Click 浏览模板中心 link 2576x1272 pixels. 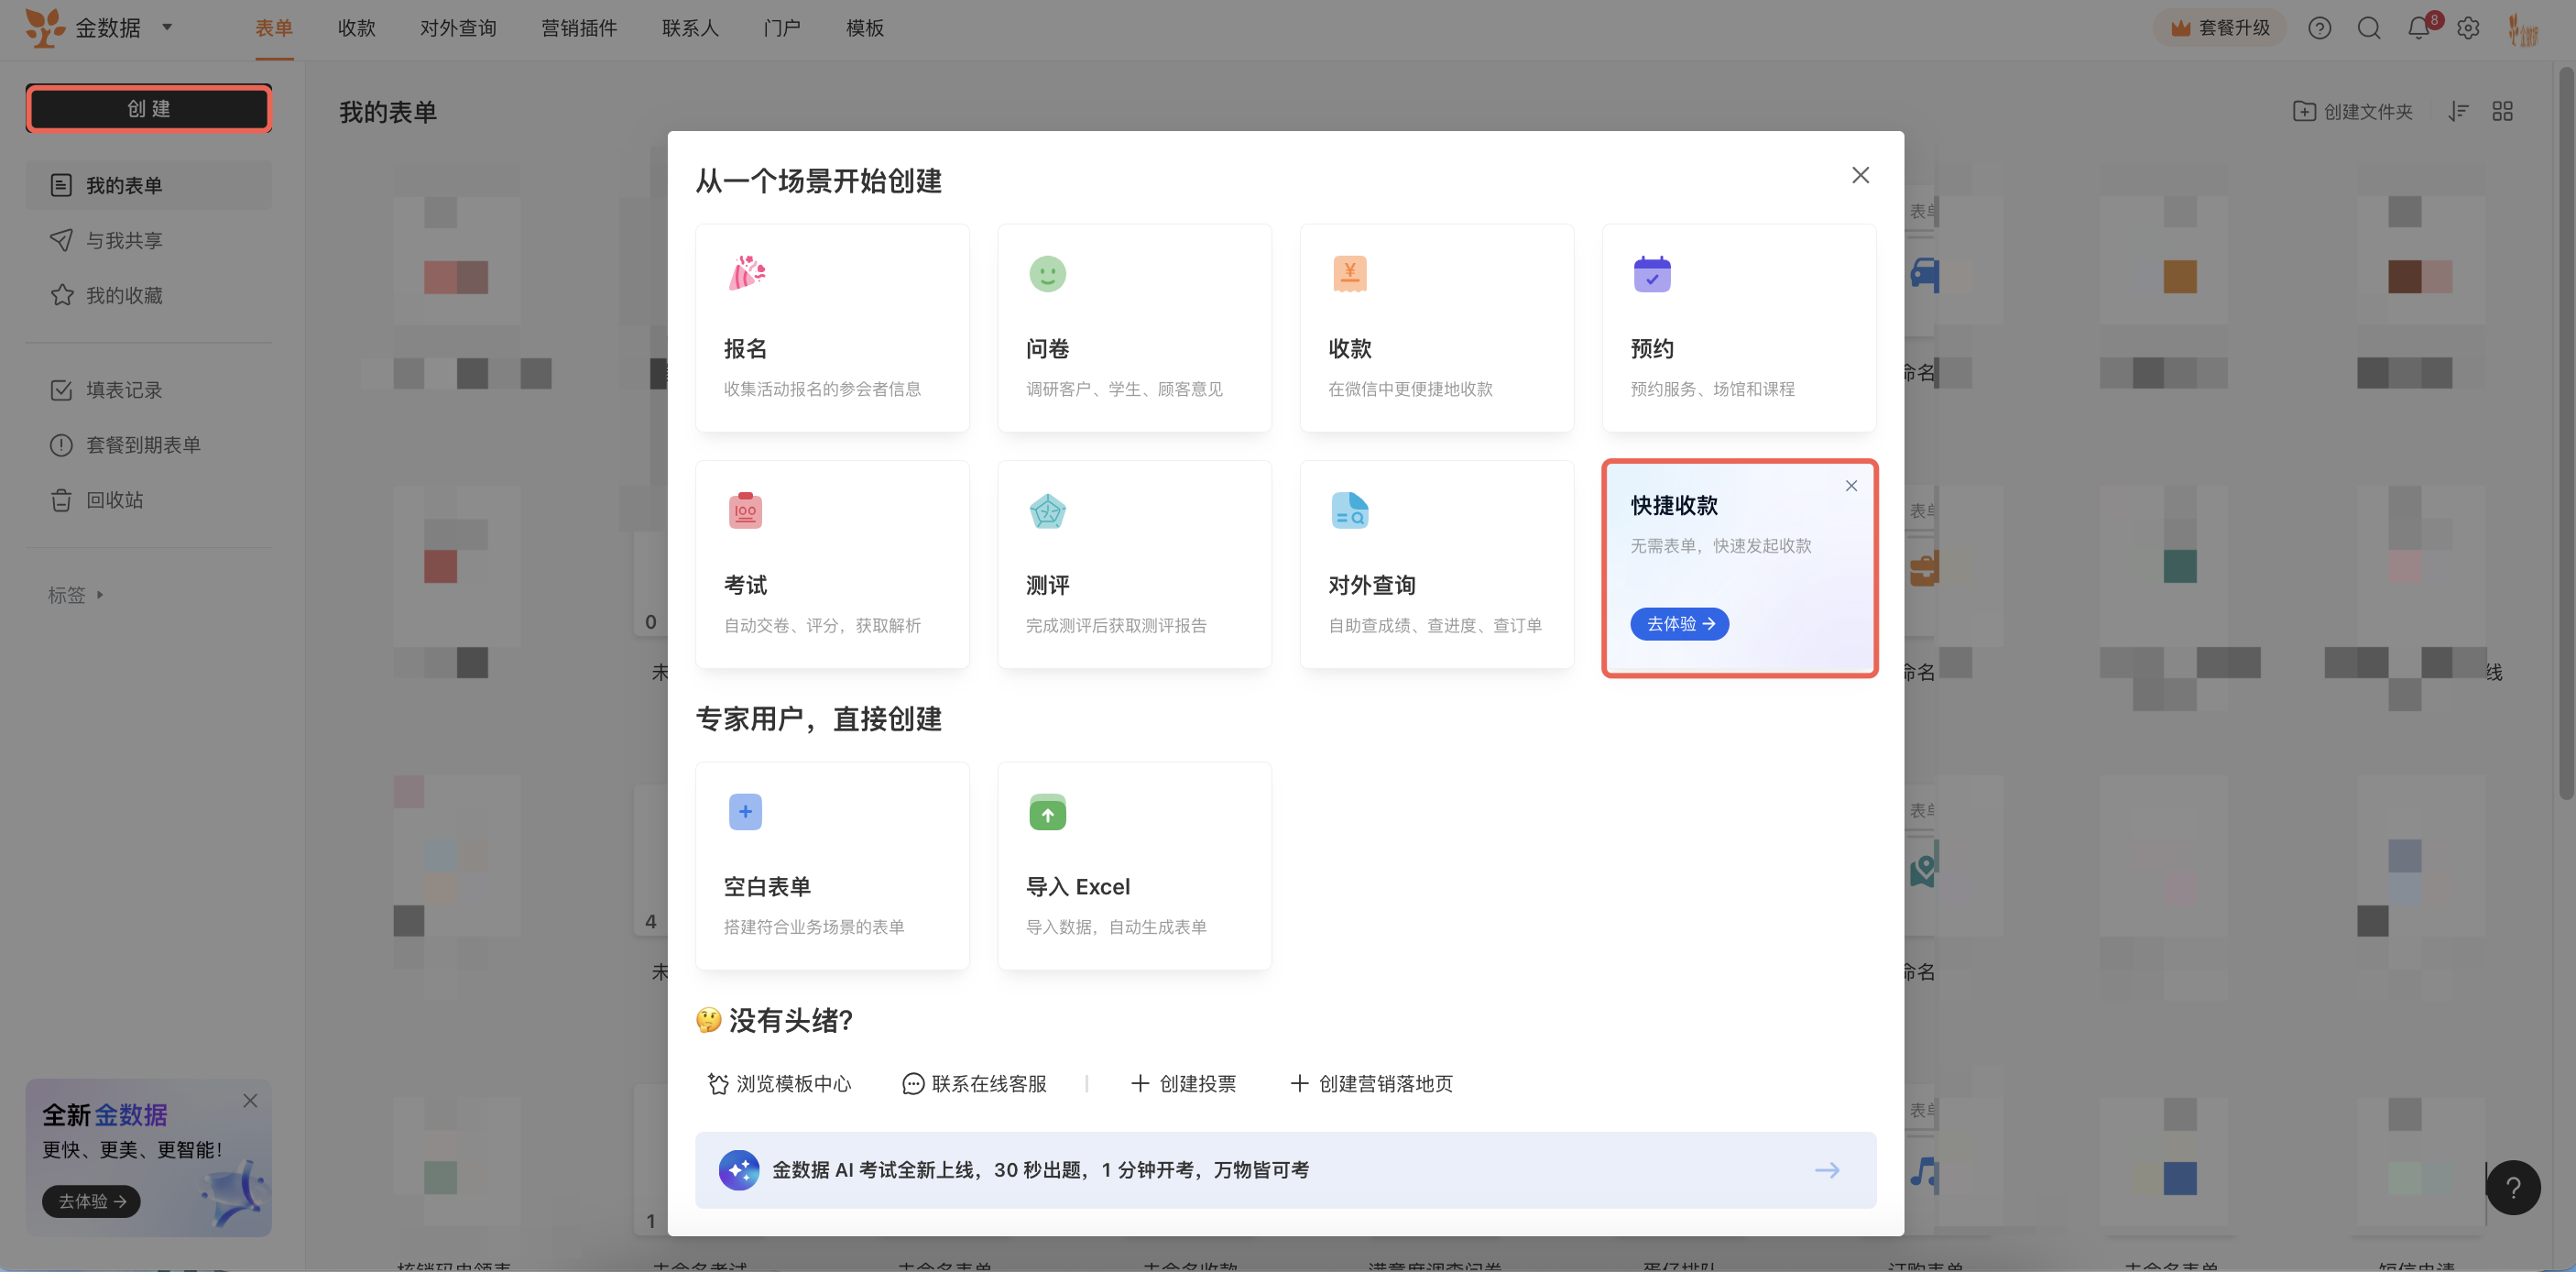[779, 1084]
